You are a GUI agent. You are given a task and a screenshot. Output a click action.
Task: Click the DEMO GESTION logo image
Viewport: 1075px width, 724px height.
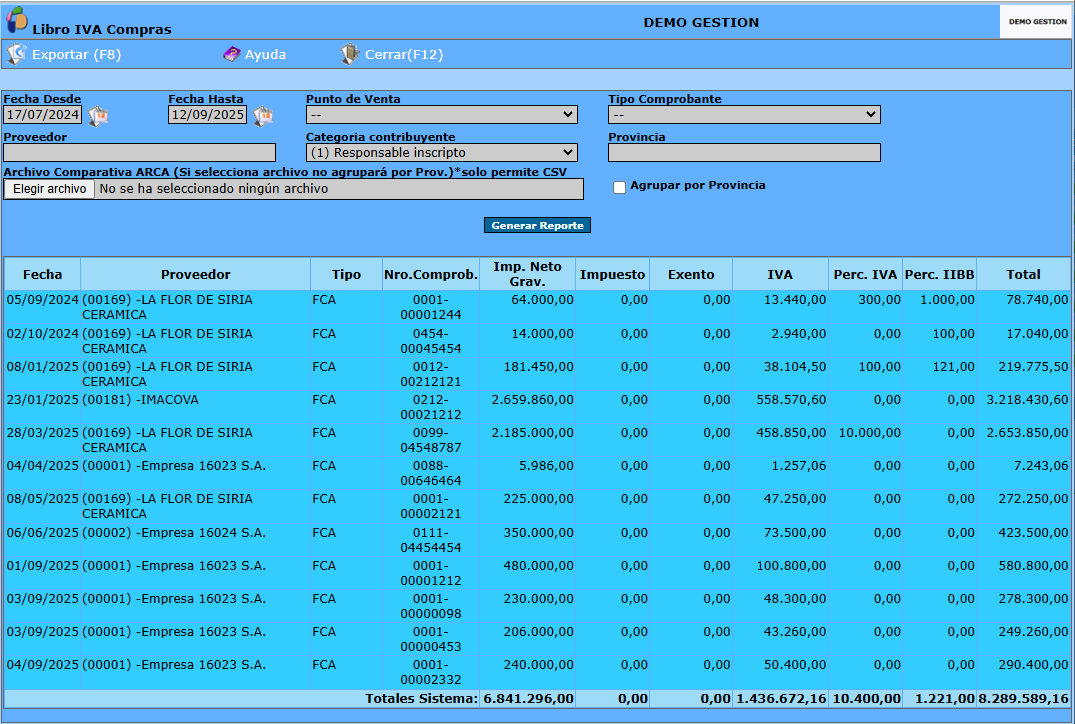1037,22
